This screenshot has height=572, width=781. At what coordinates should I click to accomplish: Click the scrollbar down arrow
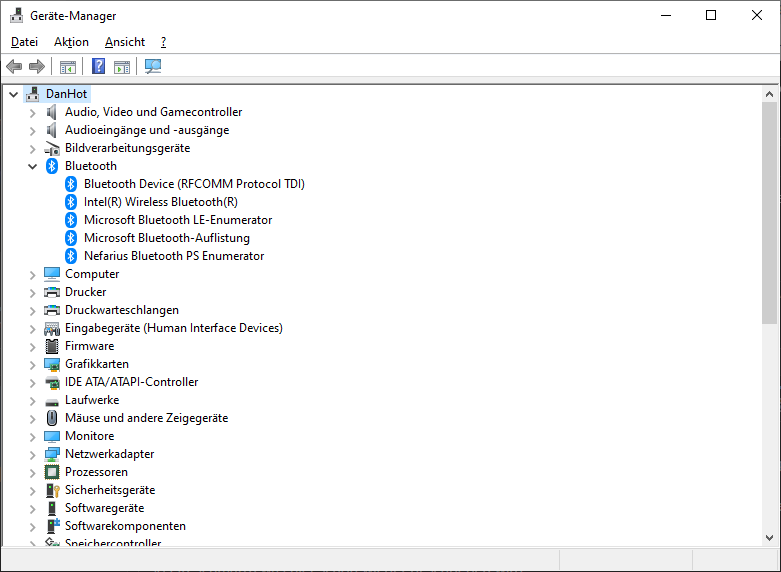coord(770,538)
